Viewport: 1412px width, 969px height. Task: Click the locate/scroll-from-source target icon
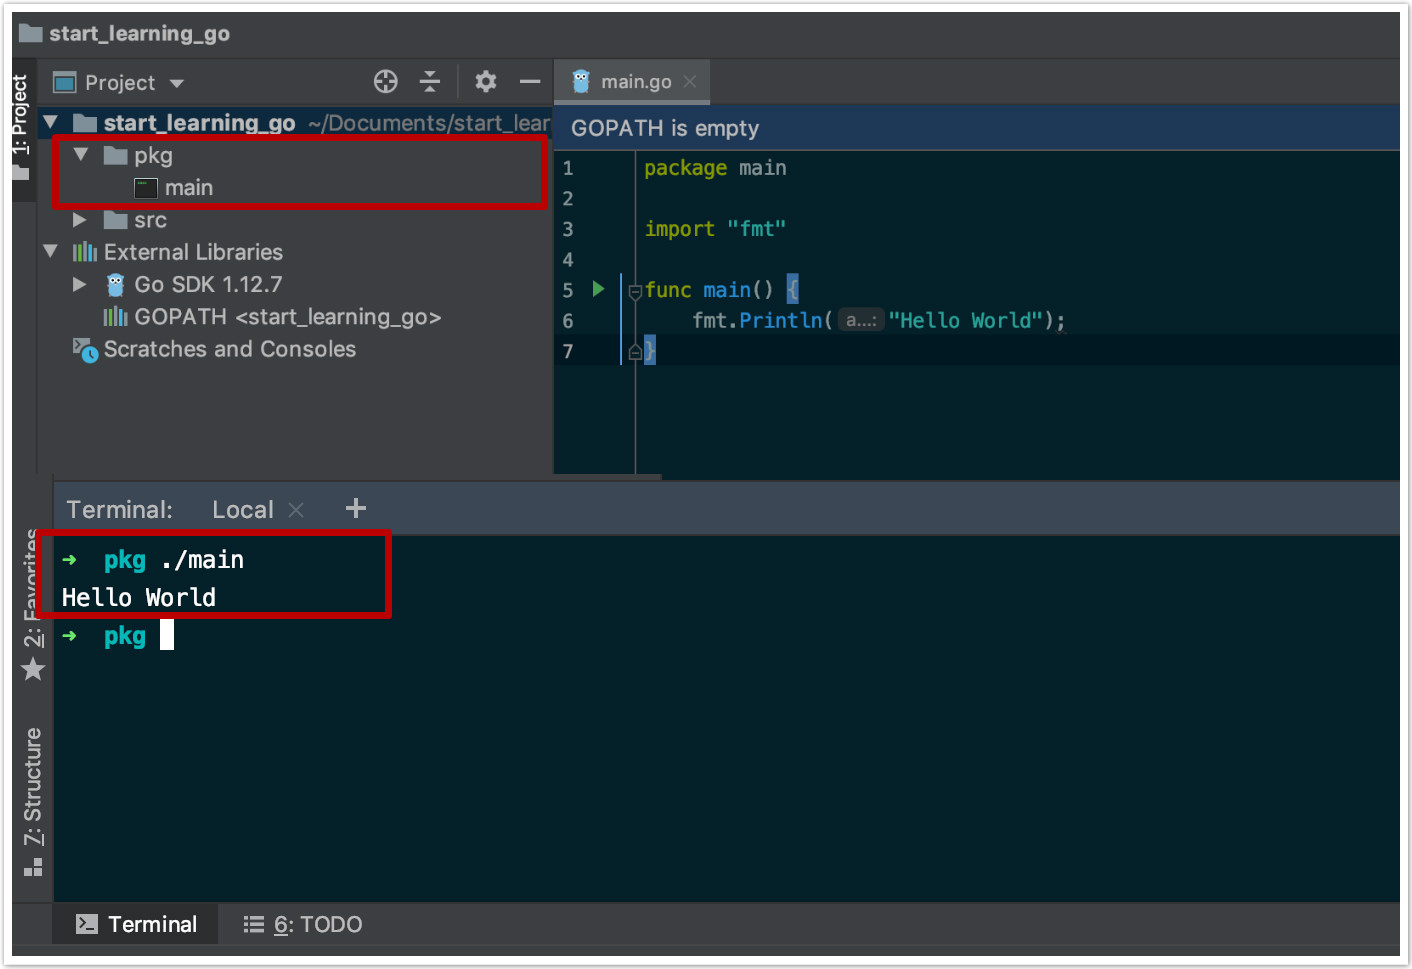tap(386, 82)
